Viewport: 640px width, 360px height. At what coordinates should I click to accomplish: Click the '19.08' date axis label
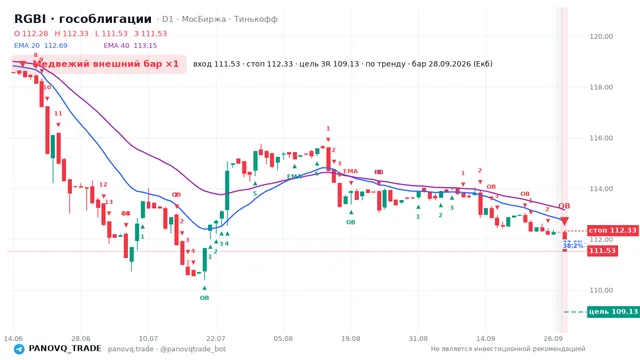point(351,338)
